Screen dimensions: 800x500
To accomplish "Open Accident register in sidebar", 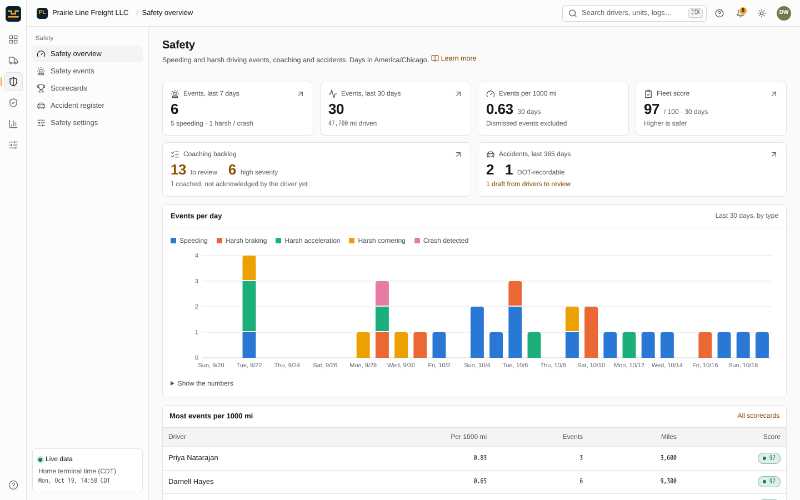I will (x=87, y=106).
